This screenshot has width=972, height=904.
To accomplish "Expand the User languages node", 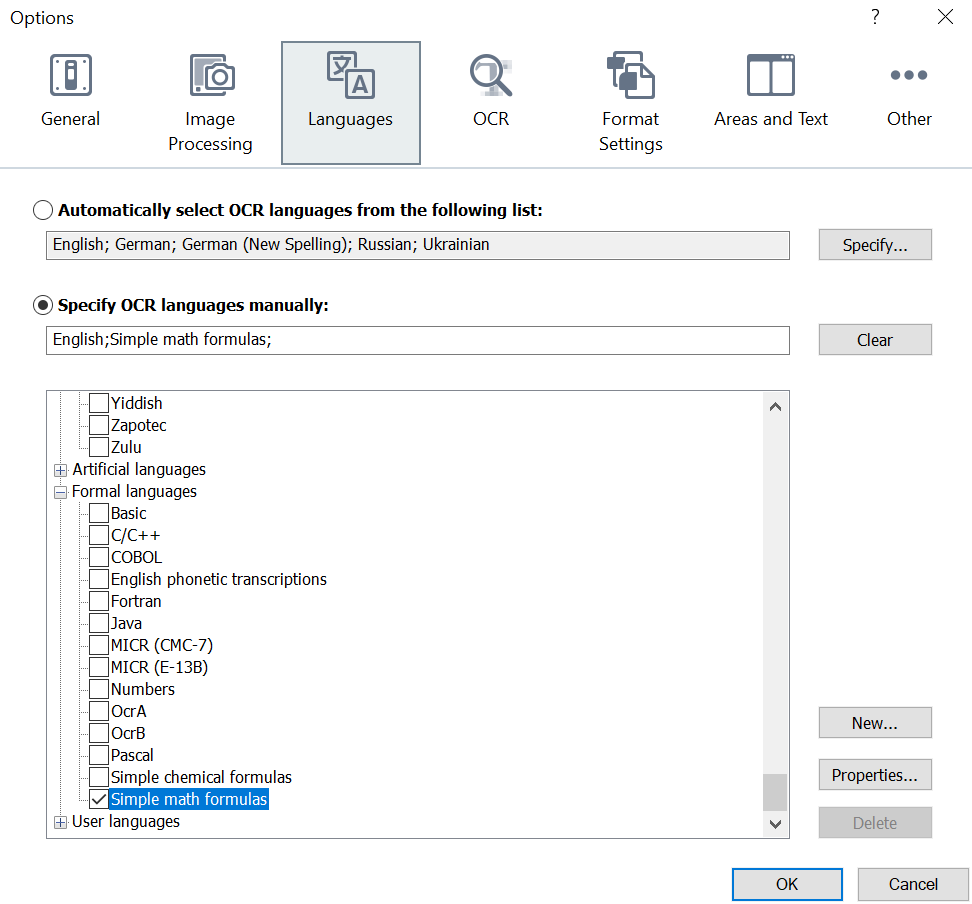I will click(x=60, y=823).
